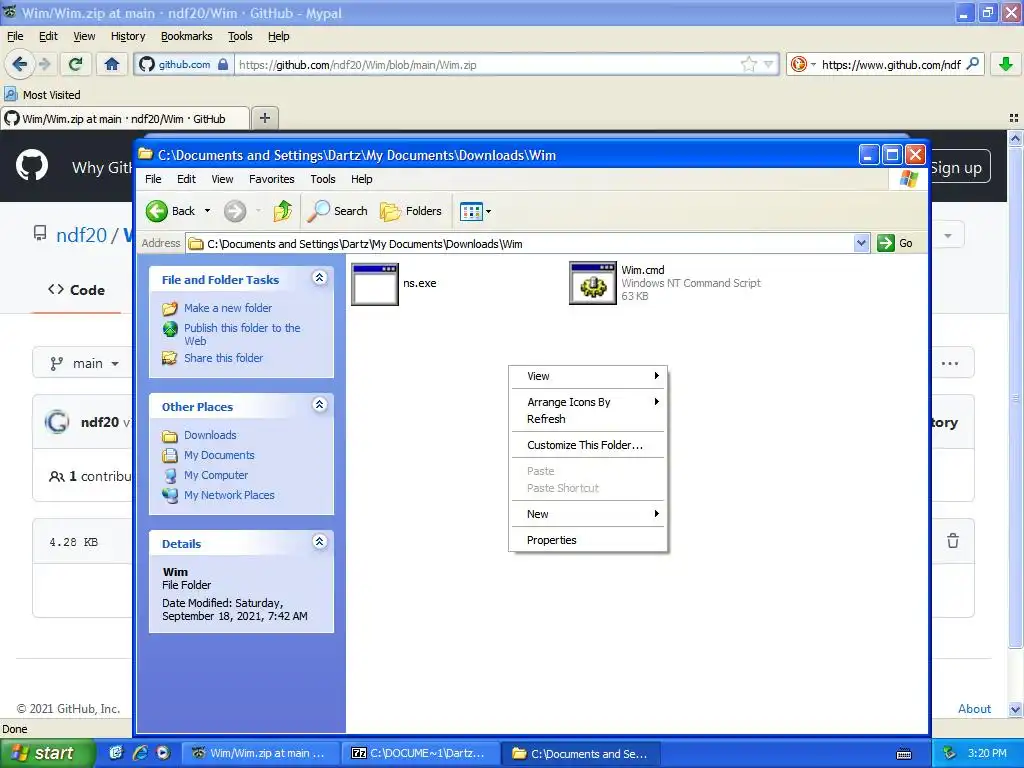
Task: Open Downloads under Other Places
Action: point(210,435)
